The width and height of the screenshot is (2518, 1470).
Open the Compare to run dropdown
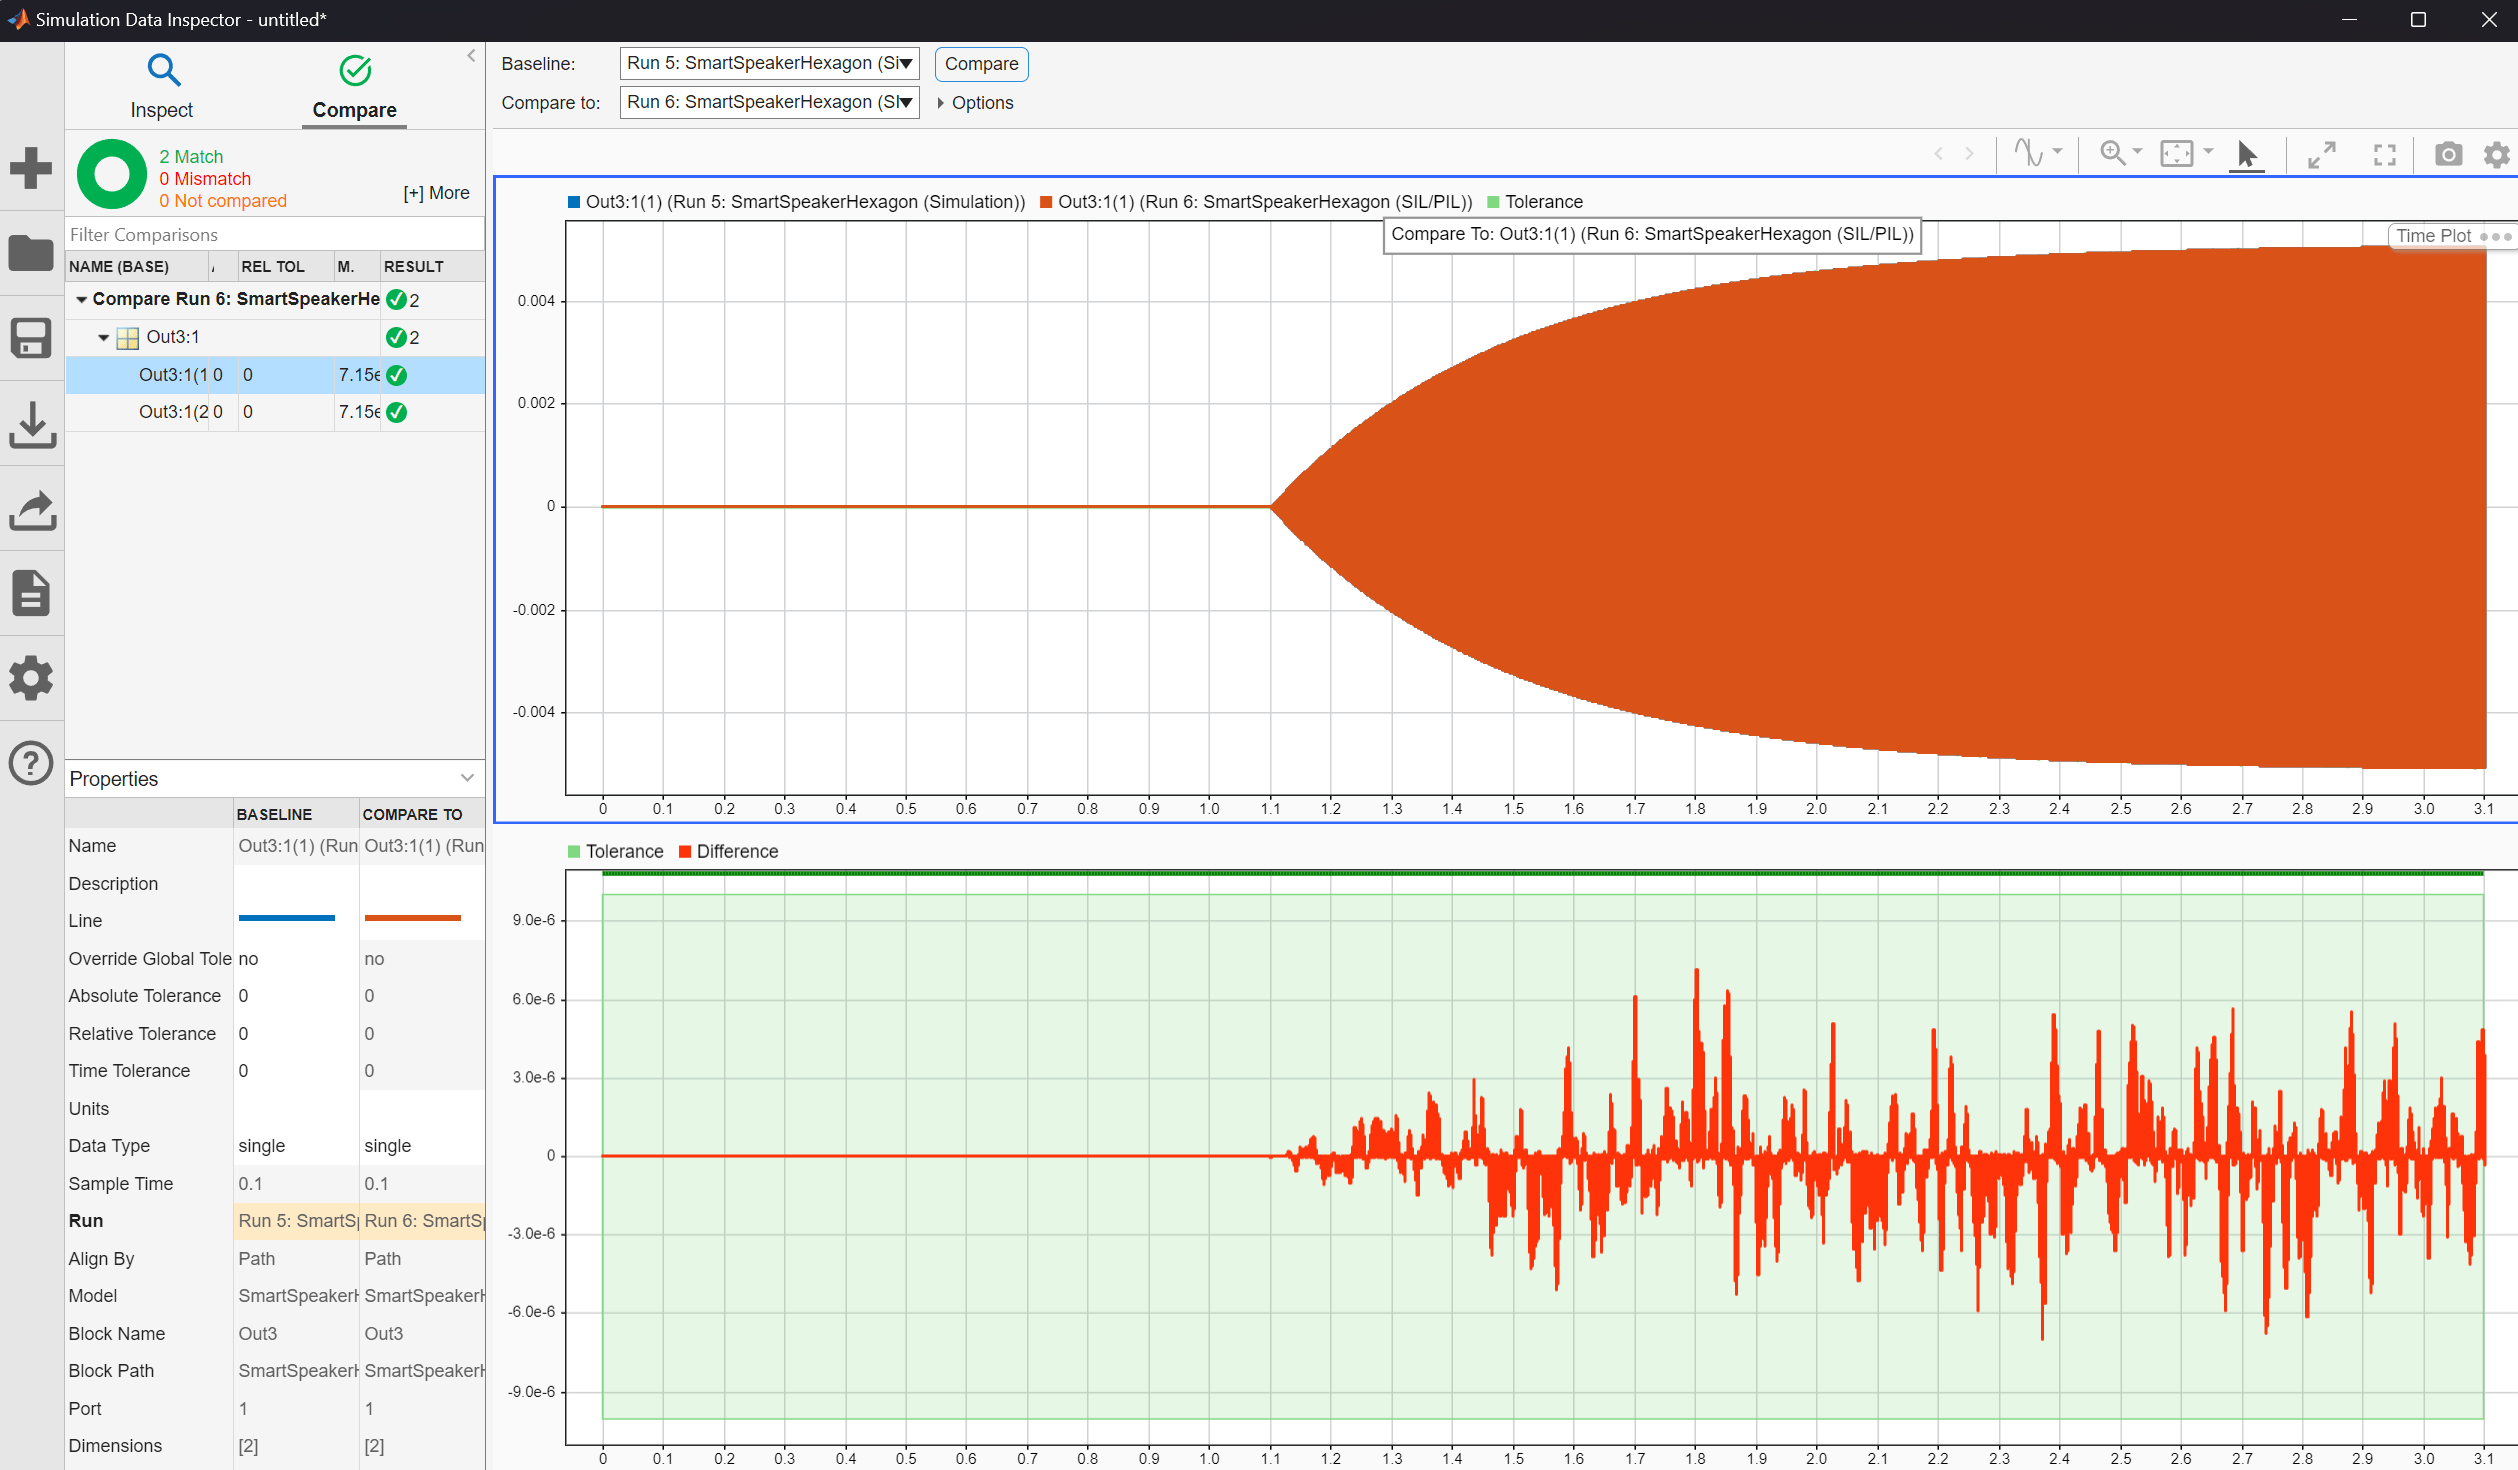pyautogui.click(x=768, y=103)
